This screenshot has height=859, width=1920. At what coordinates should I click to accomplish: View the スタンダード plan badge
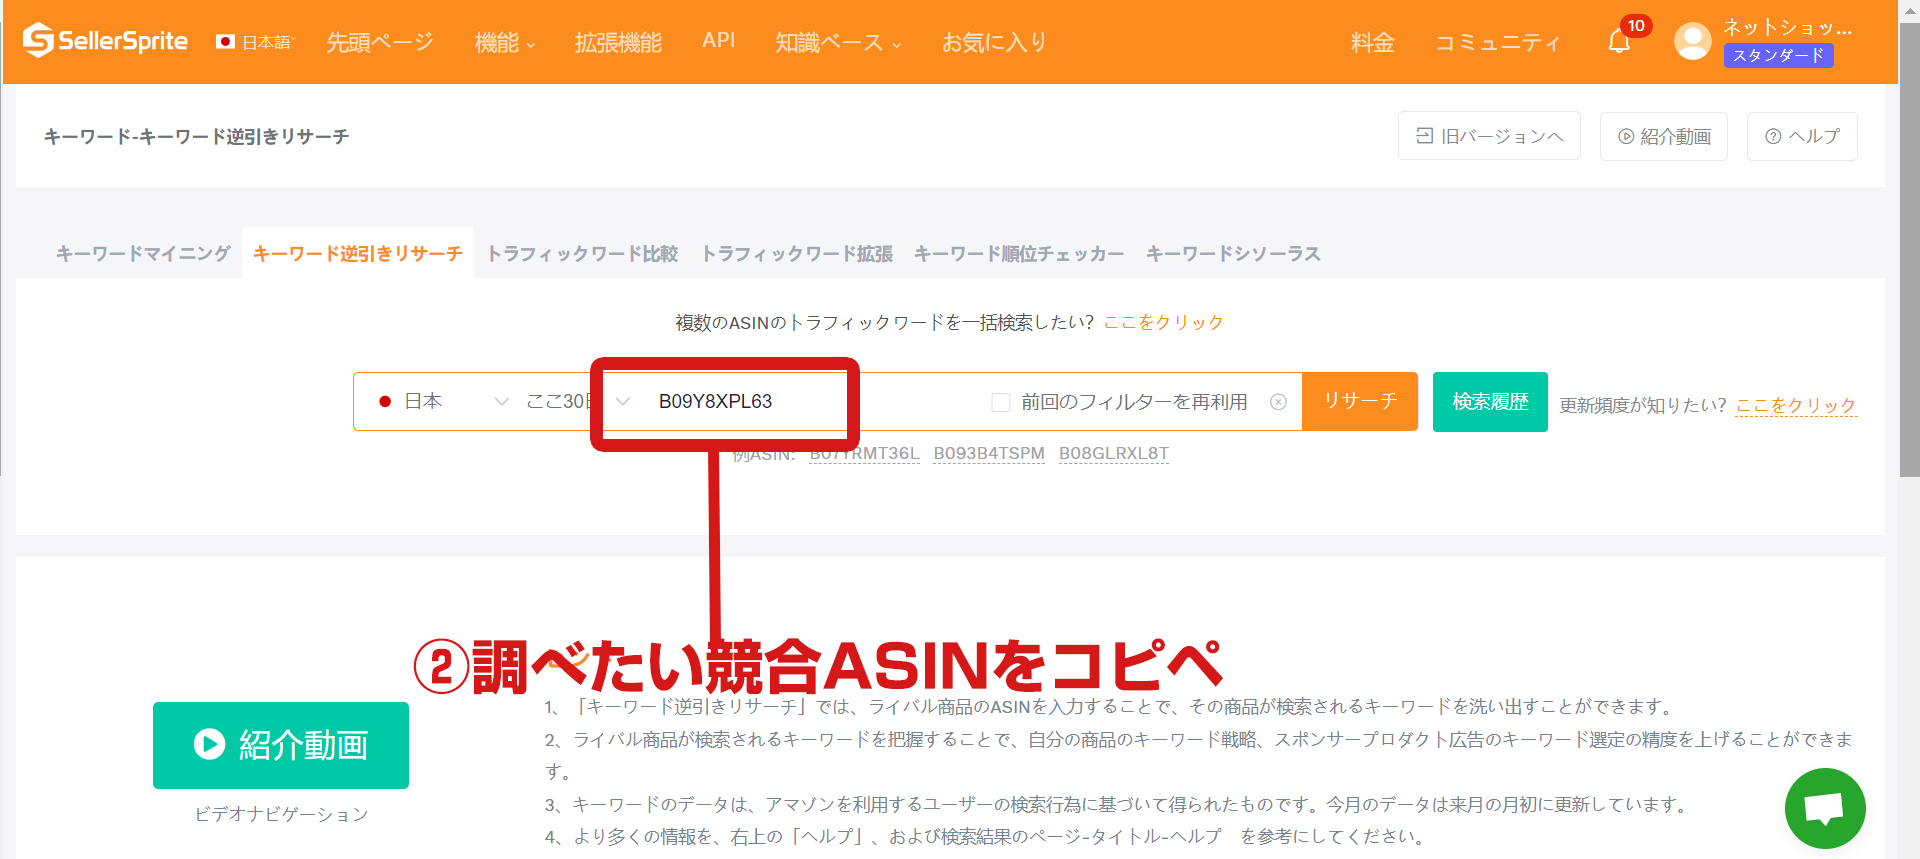tap(1778, 56)
